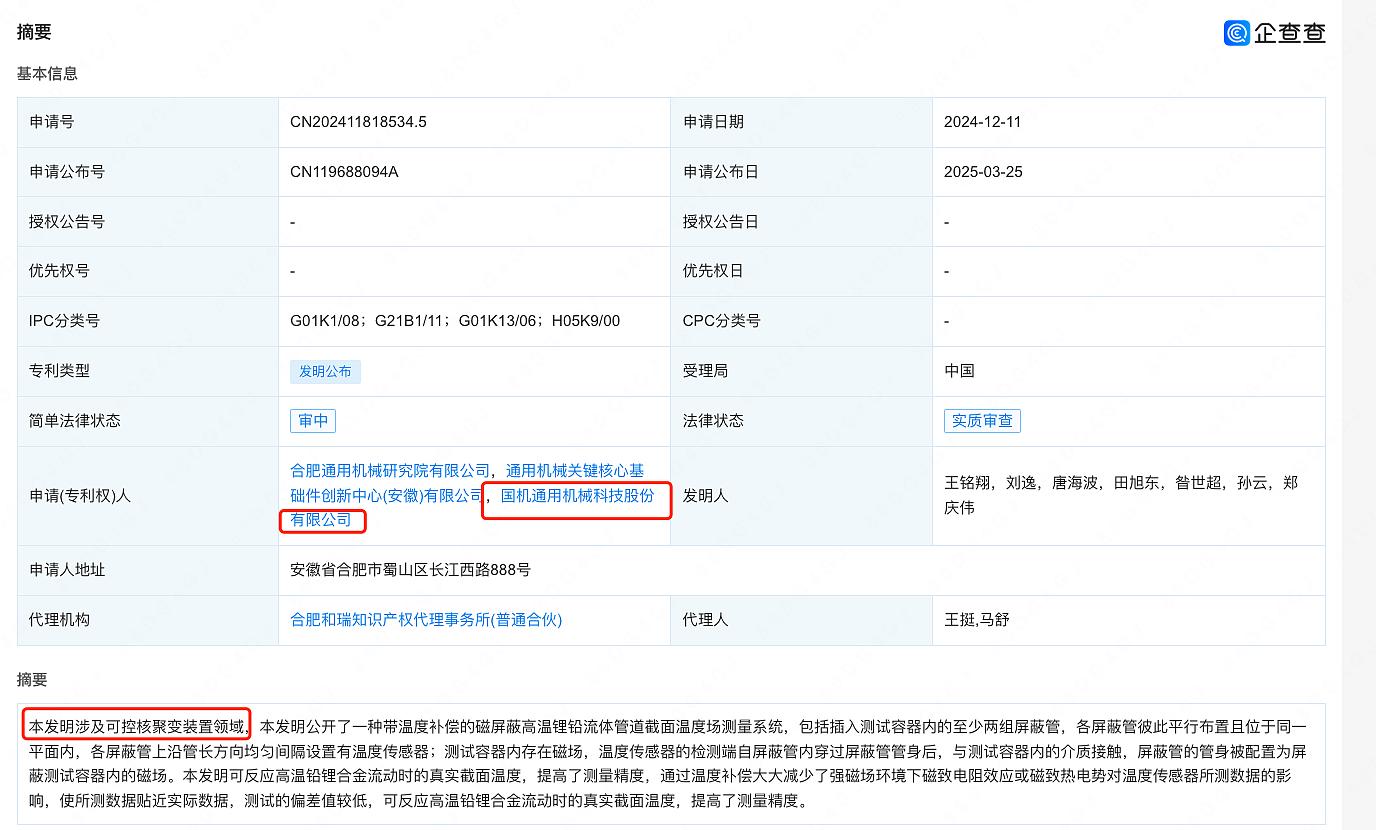Click the 发明人 label cell
Image resolution: width=1376 pixels, height=830 pixels.
click(x=801, y=495)
